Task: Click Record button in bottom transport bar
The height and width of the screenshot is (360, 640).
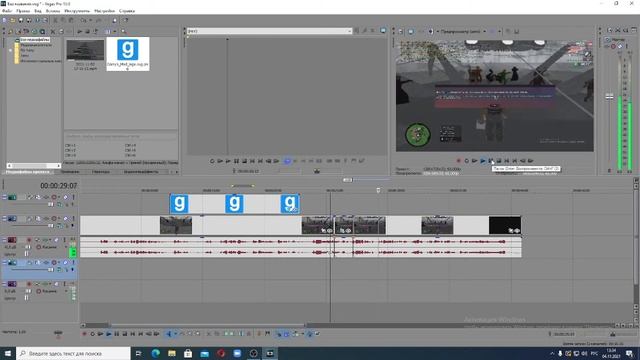Action: coord(84,334)
